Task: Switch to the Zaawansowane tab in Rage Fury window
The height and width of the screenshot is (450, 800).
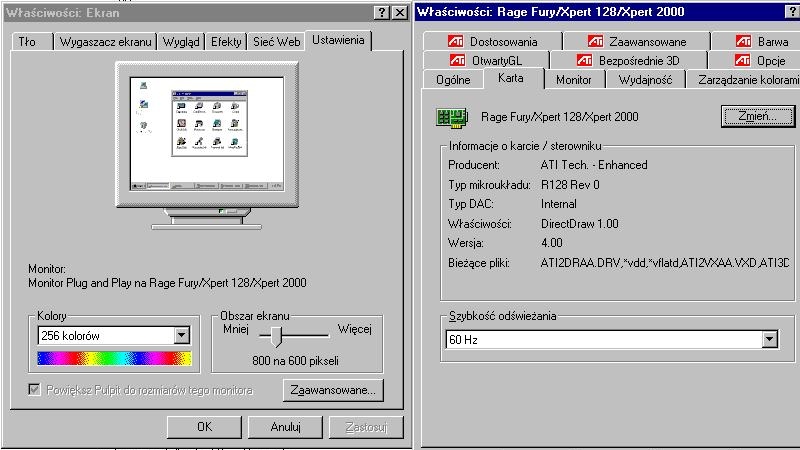Action: 637,41
